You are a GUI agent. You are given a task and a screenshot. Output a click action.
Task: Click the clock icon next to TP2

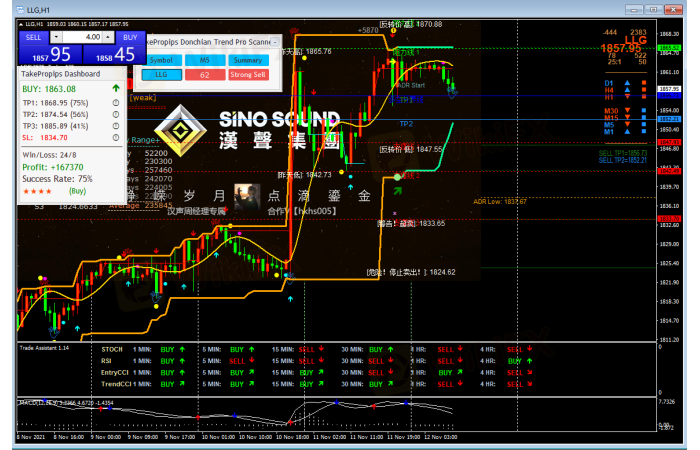point(116,115)
